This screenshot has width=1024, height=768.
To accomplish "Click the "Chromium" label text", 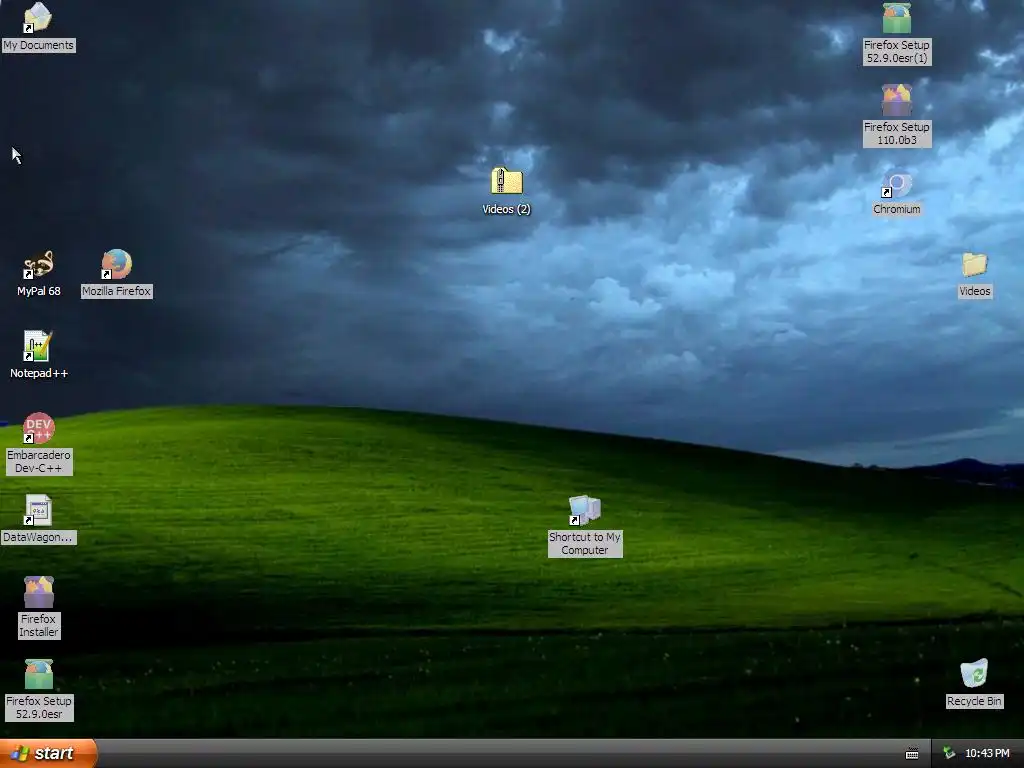I will coord(897,209).
